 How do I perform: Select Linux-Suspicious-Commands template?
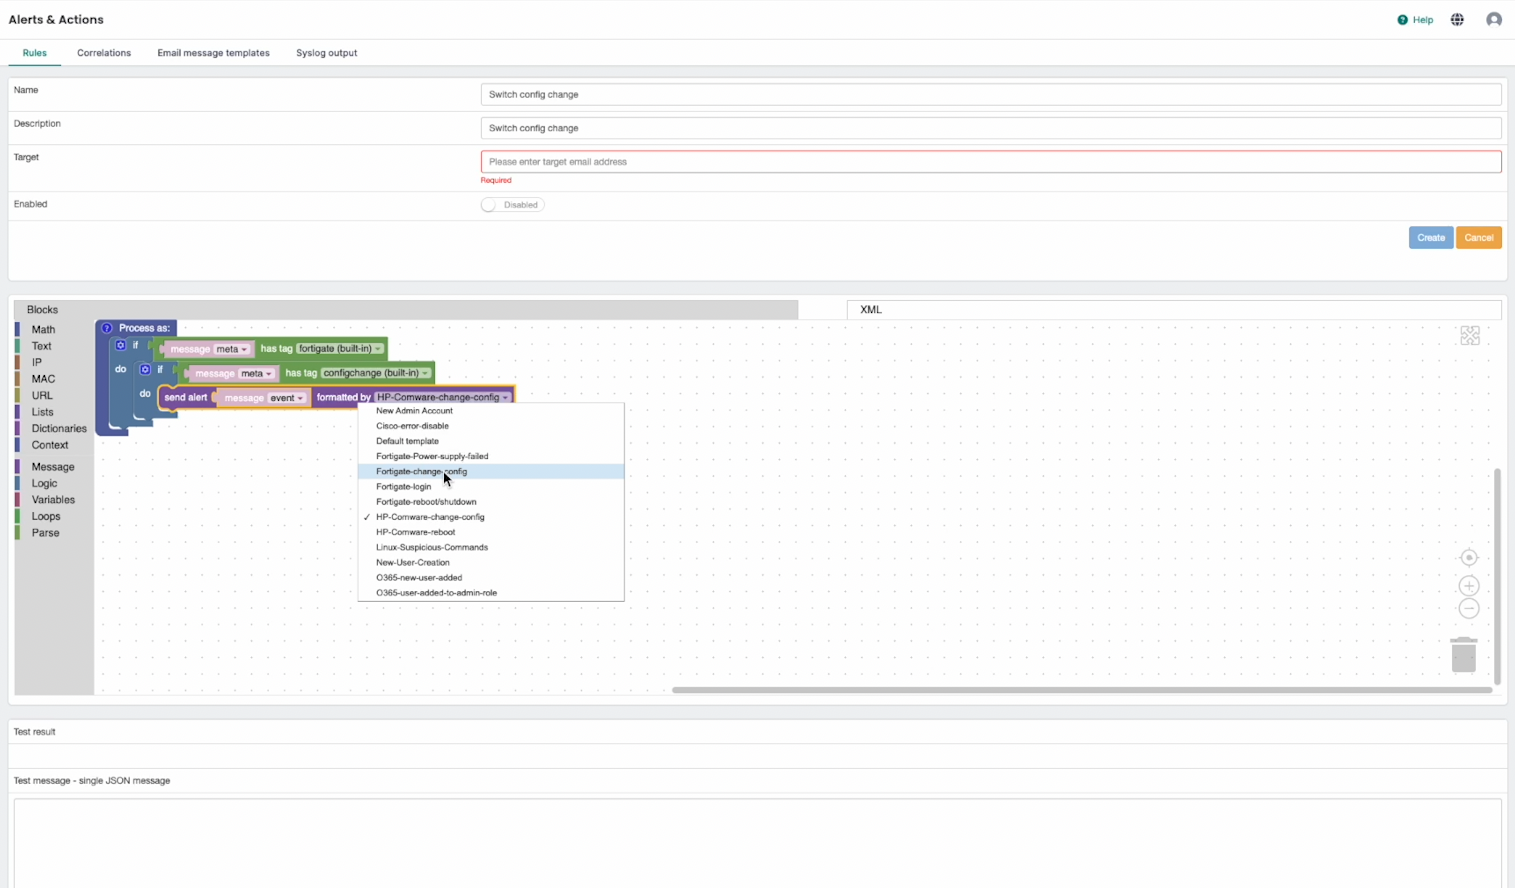click(x=491, y=547)
